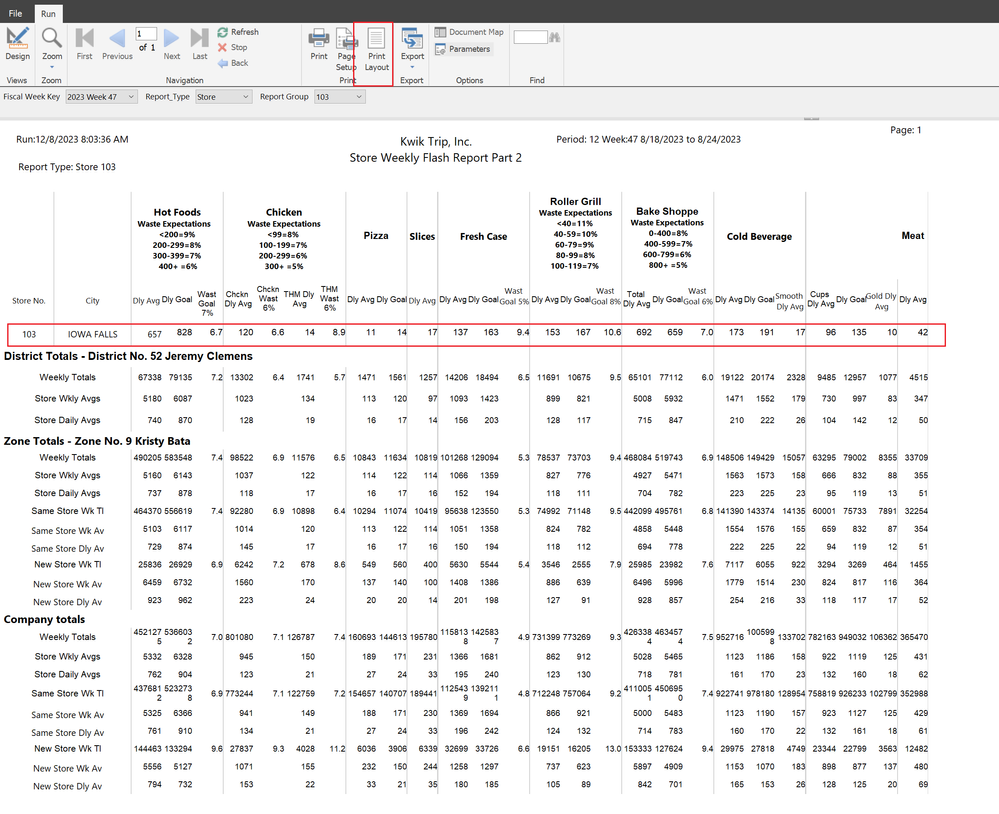
Task: Open the Report Group dropdown
Action: (340, 97)
